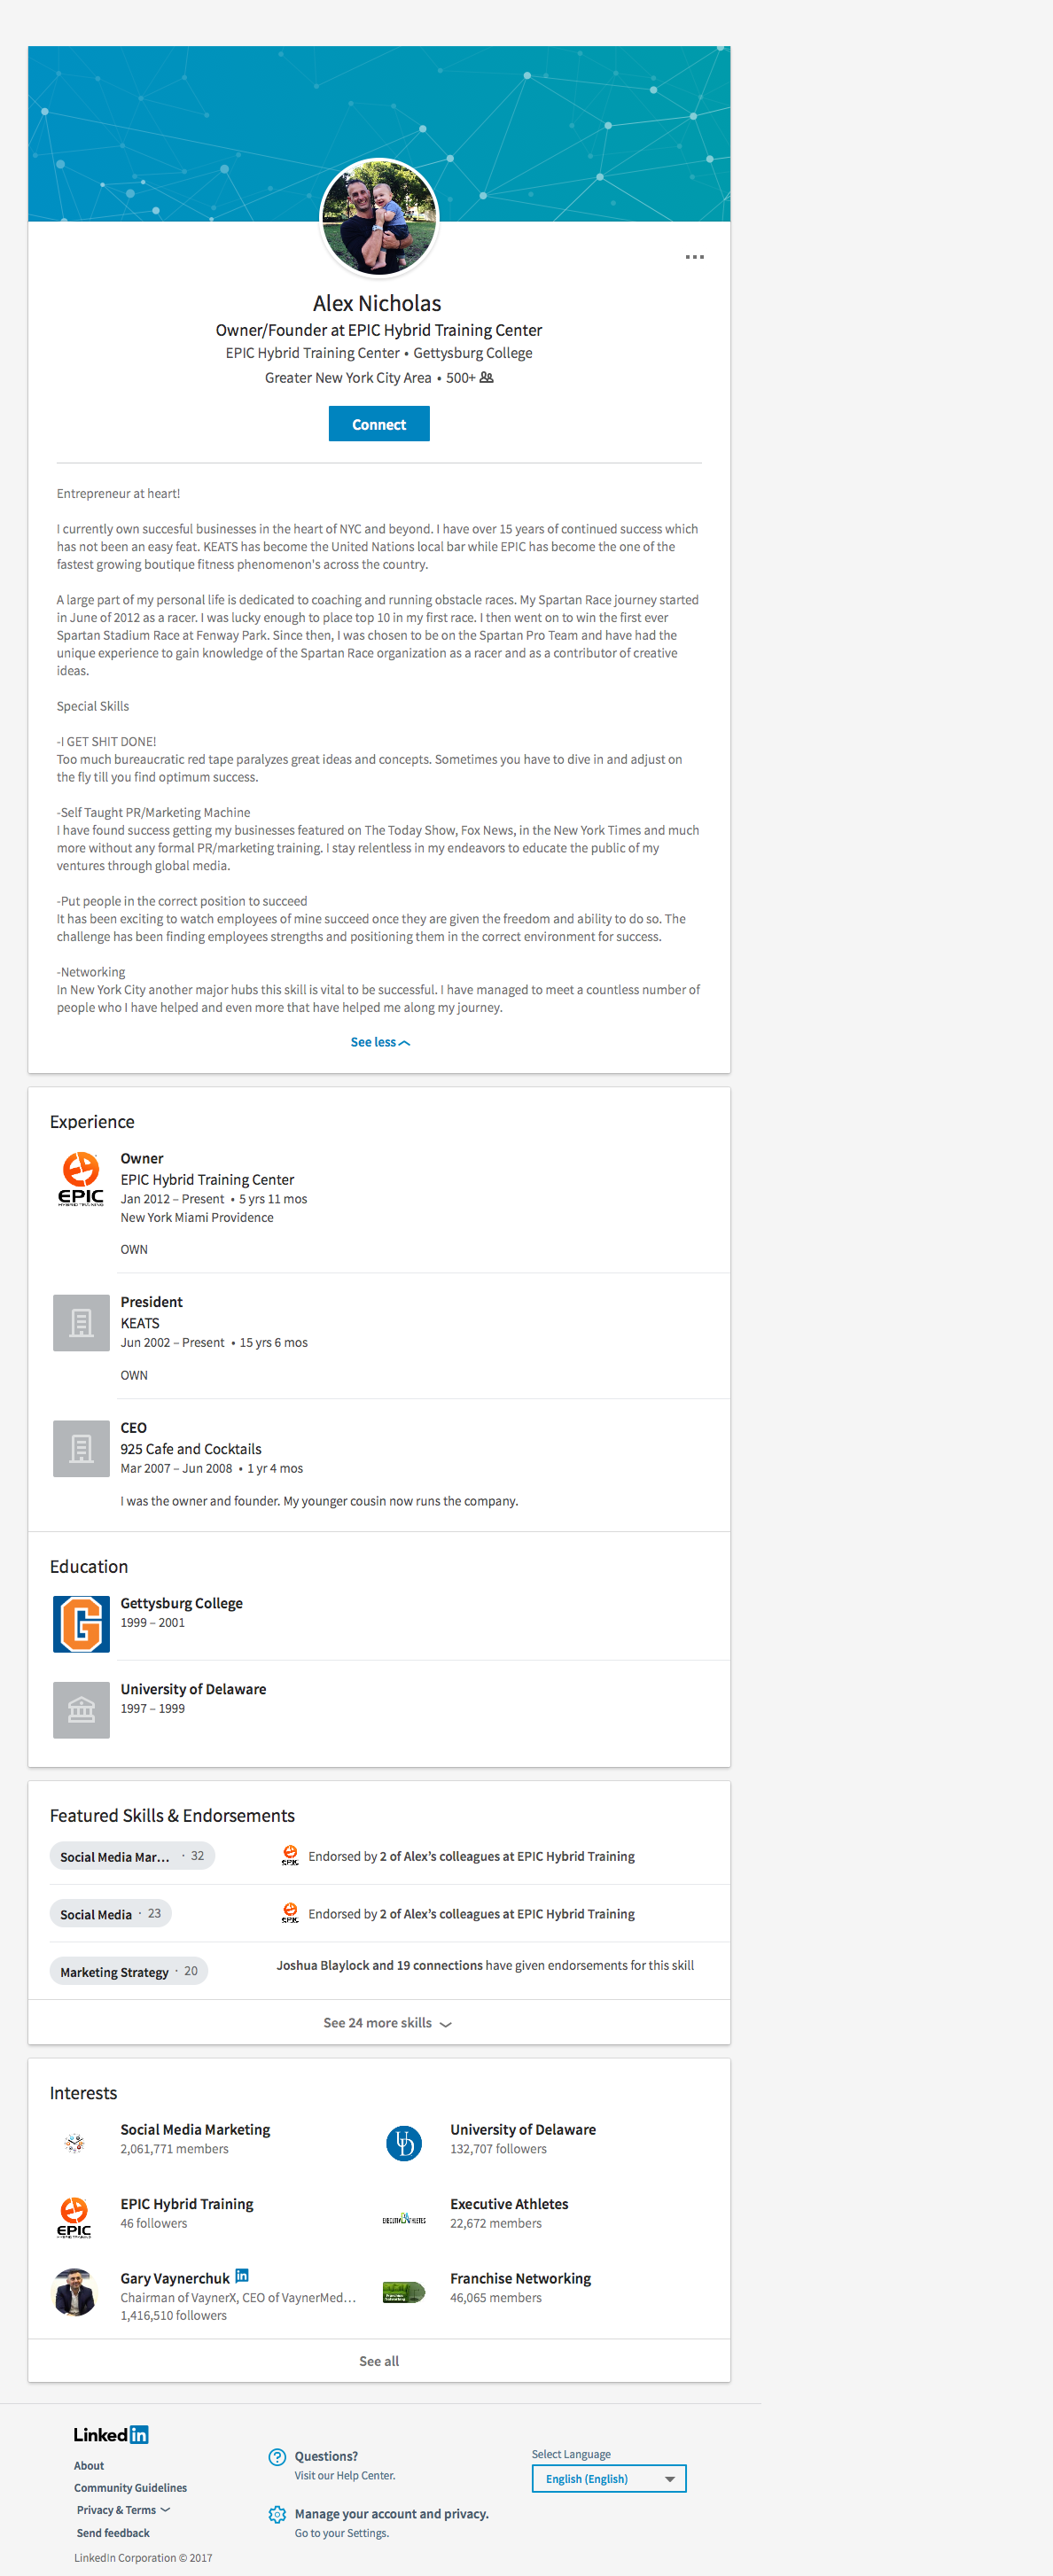Image resolution: width=1053 pixels, height=2576 pixels.
Task: Click the EPIC Hybrid Training Center logo in Experience
Action: 81,1179
